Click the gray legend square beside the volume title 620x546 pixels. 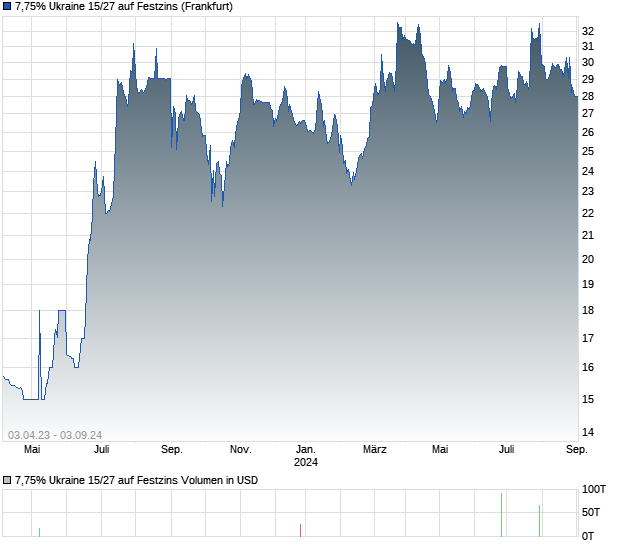pos(7,480)
